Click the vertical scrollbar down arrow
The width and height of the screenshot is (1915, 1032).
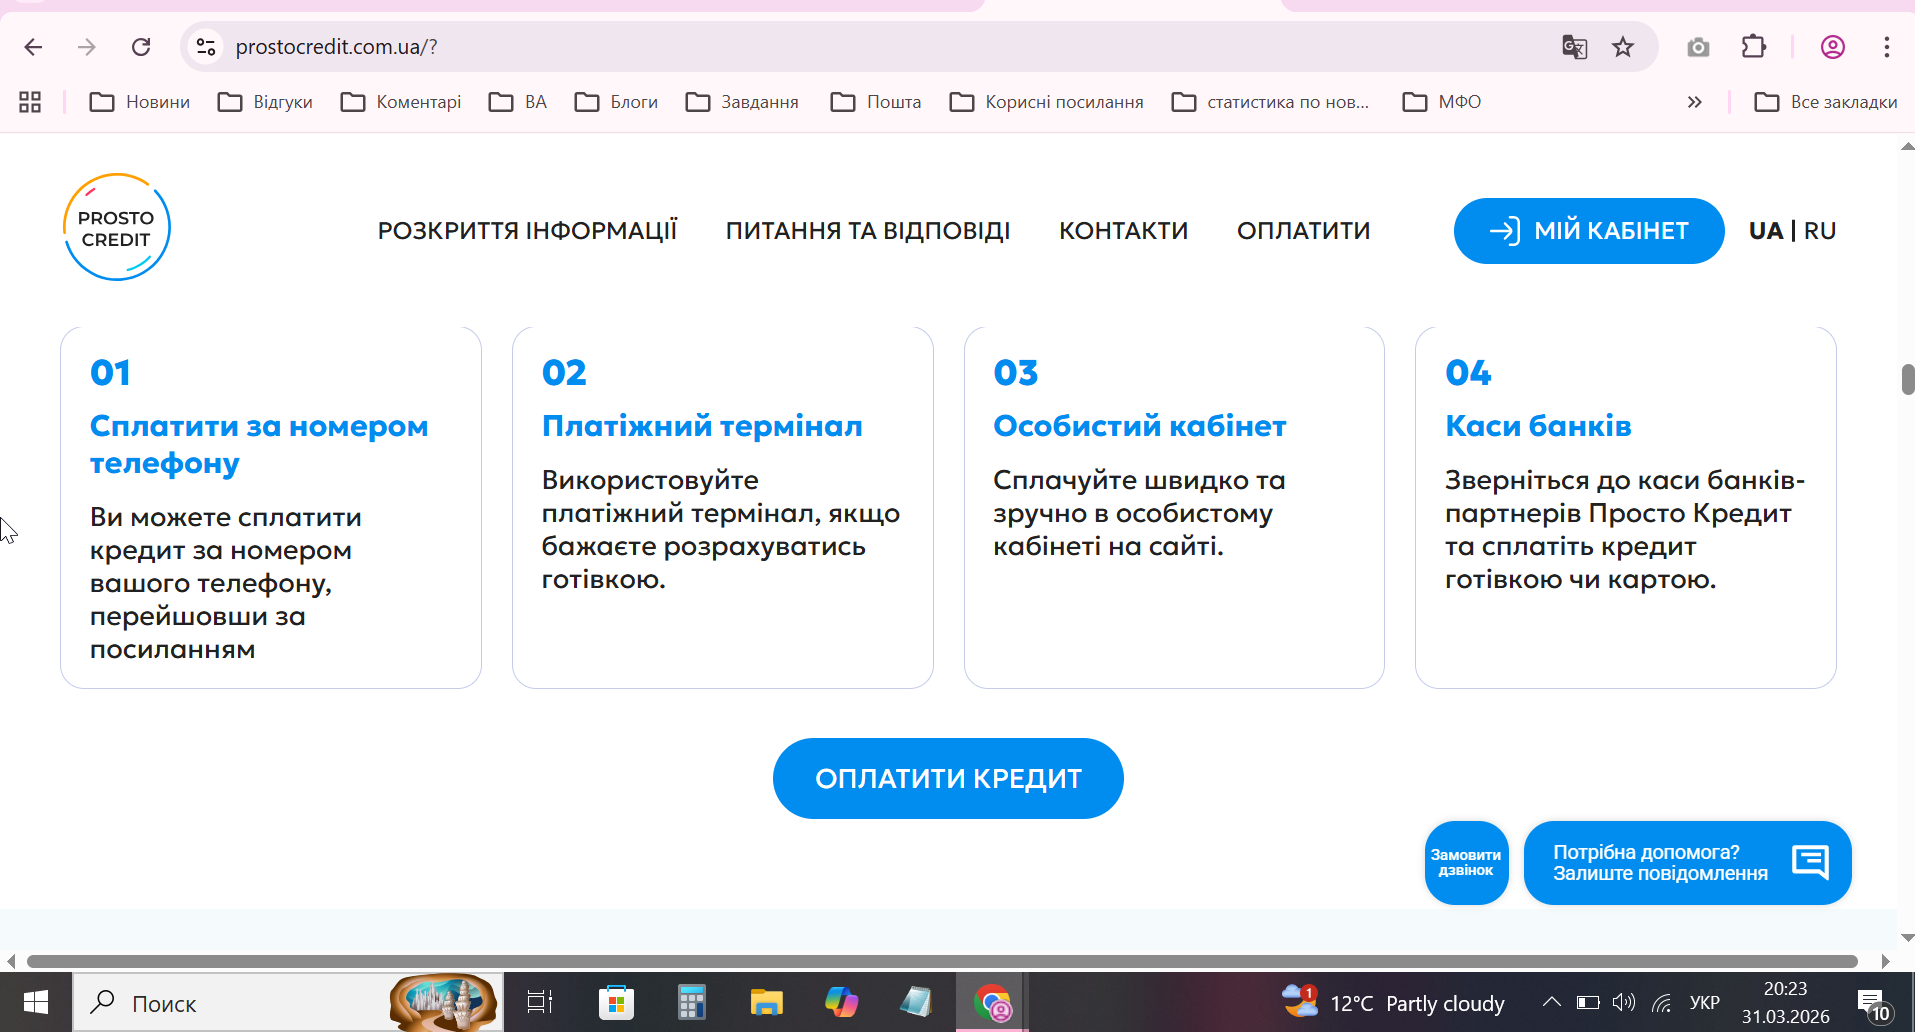coord(1907,938)
